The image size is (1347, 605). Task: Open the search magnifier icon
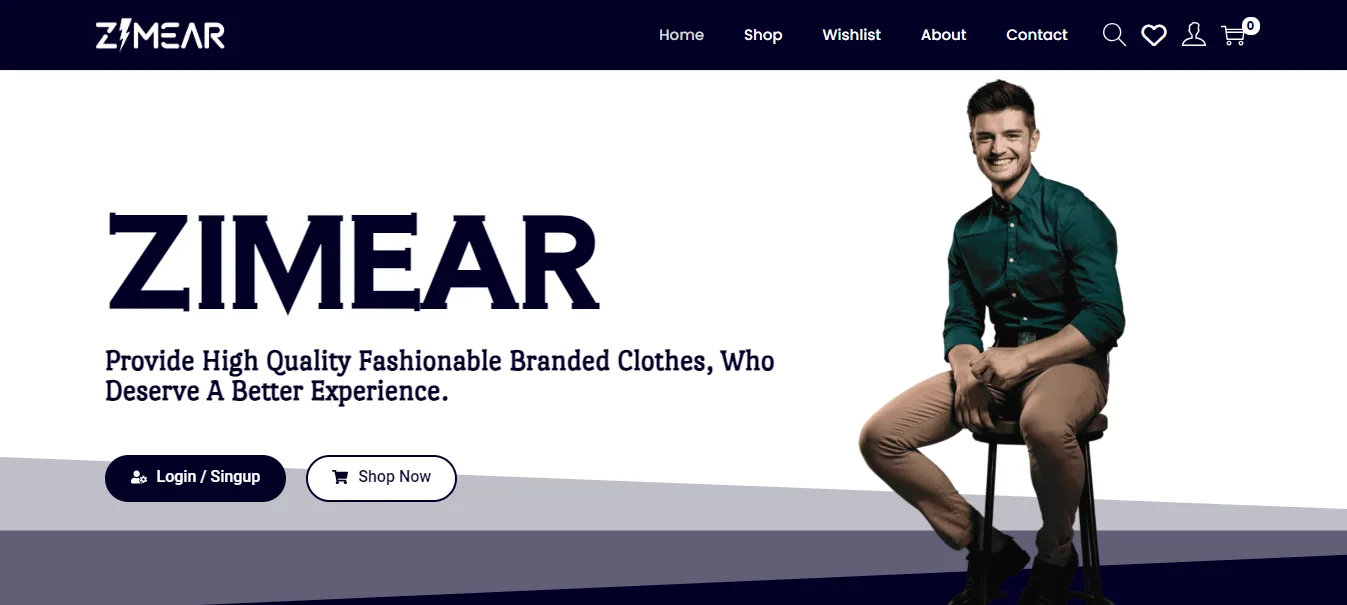(1114, 35)
